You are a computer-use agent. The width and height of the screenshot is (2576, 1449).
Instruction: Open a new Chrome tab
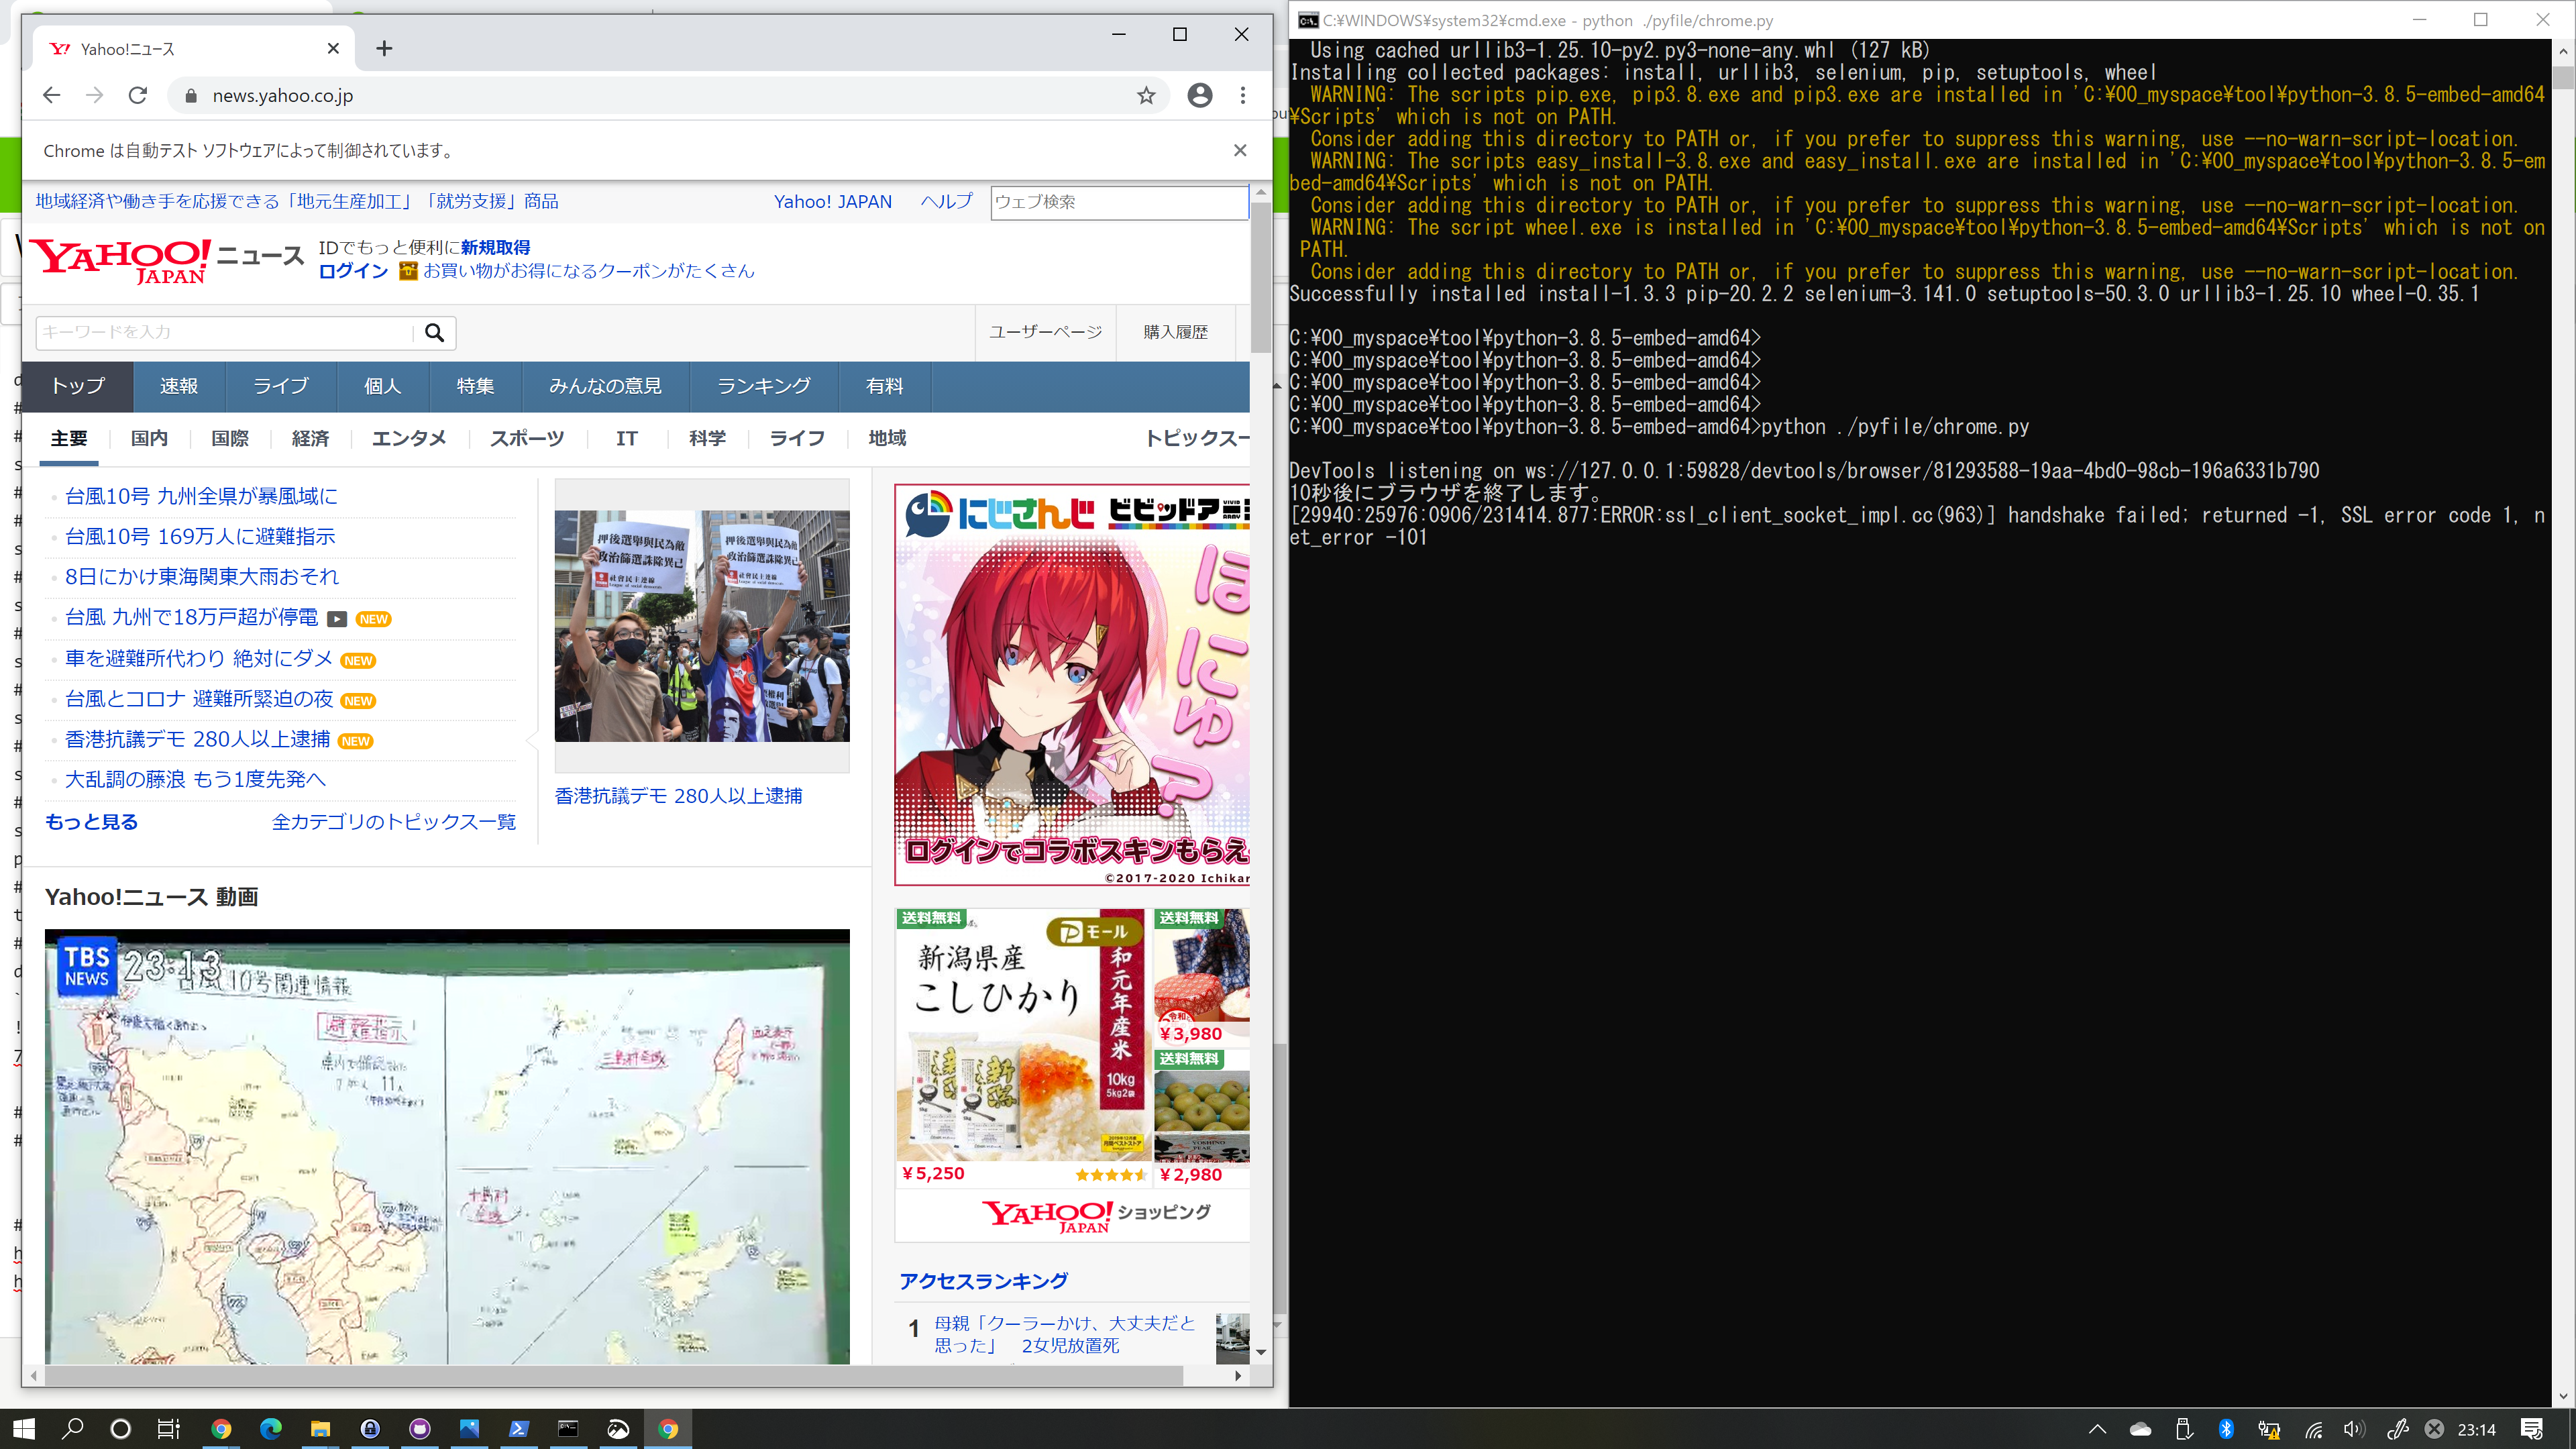tap(384, 48)
